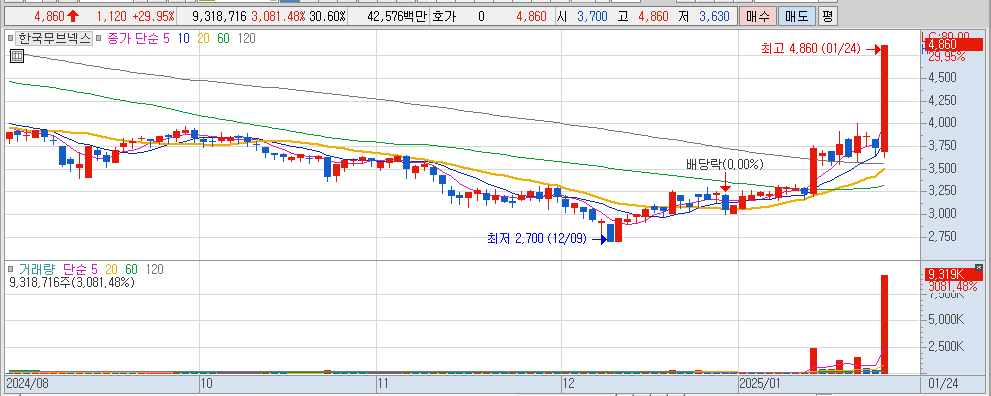Click the 최저 2,700 (12/09) low marker
The height and width of the screenshot is (396, 991).
tap(547, 239)
